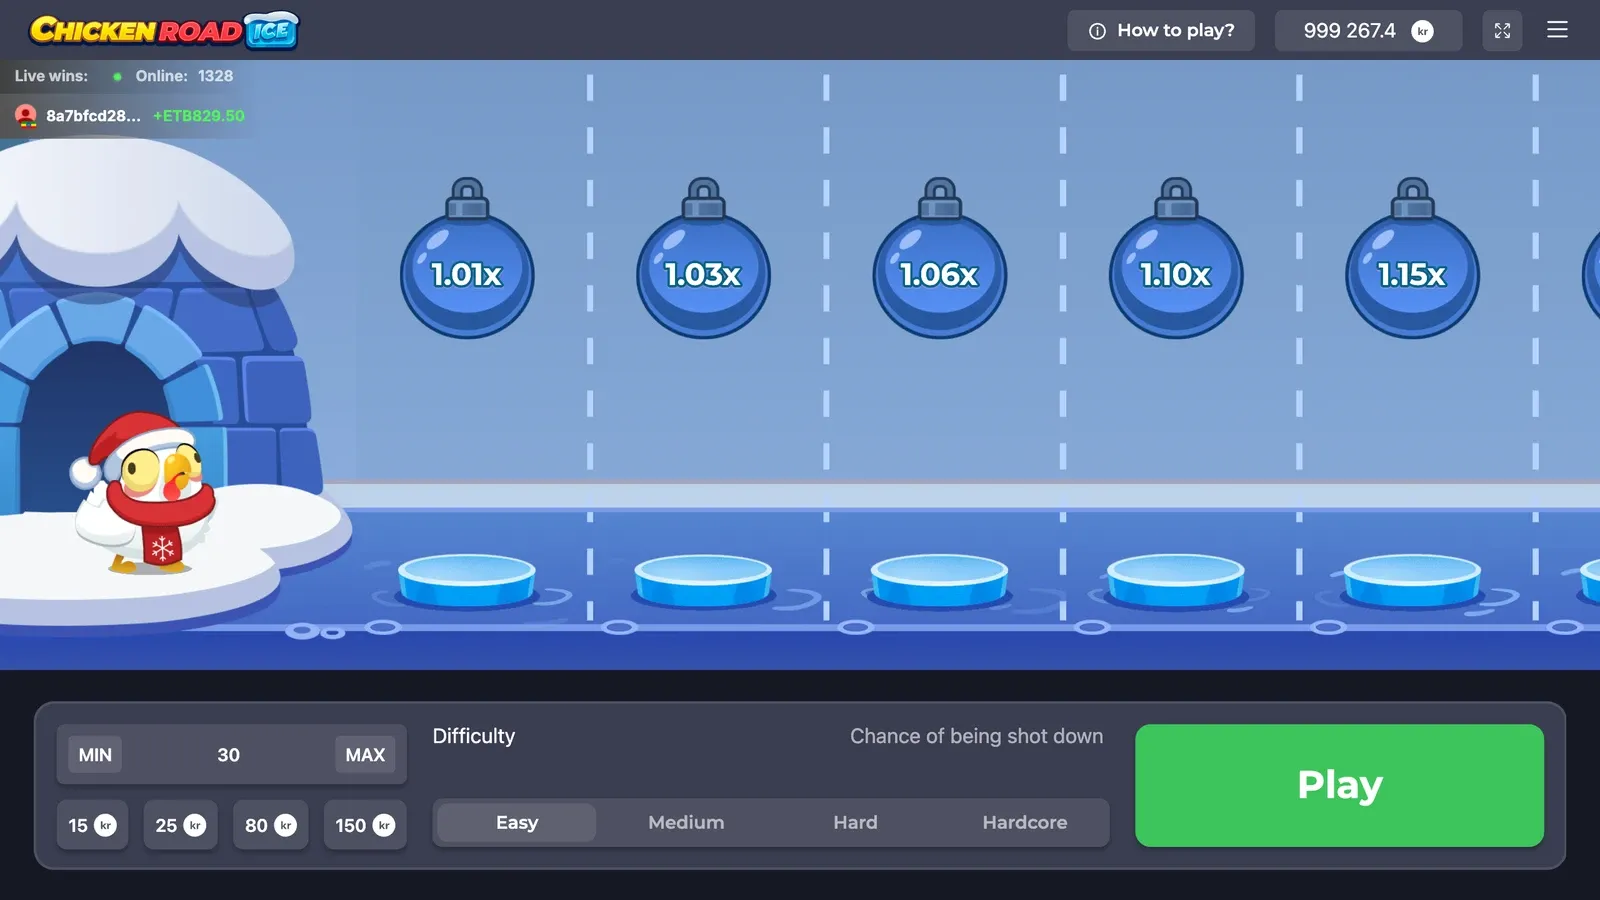Select Medium difficulty
Image resolution: width=1600 pixels, height=900 pixels.
(x=686, y=823)
